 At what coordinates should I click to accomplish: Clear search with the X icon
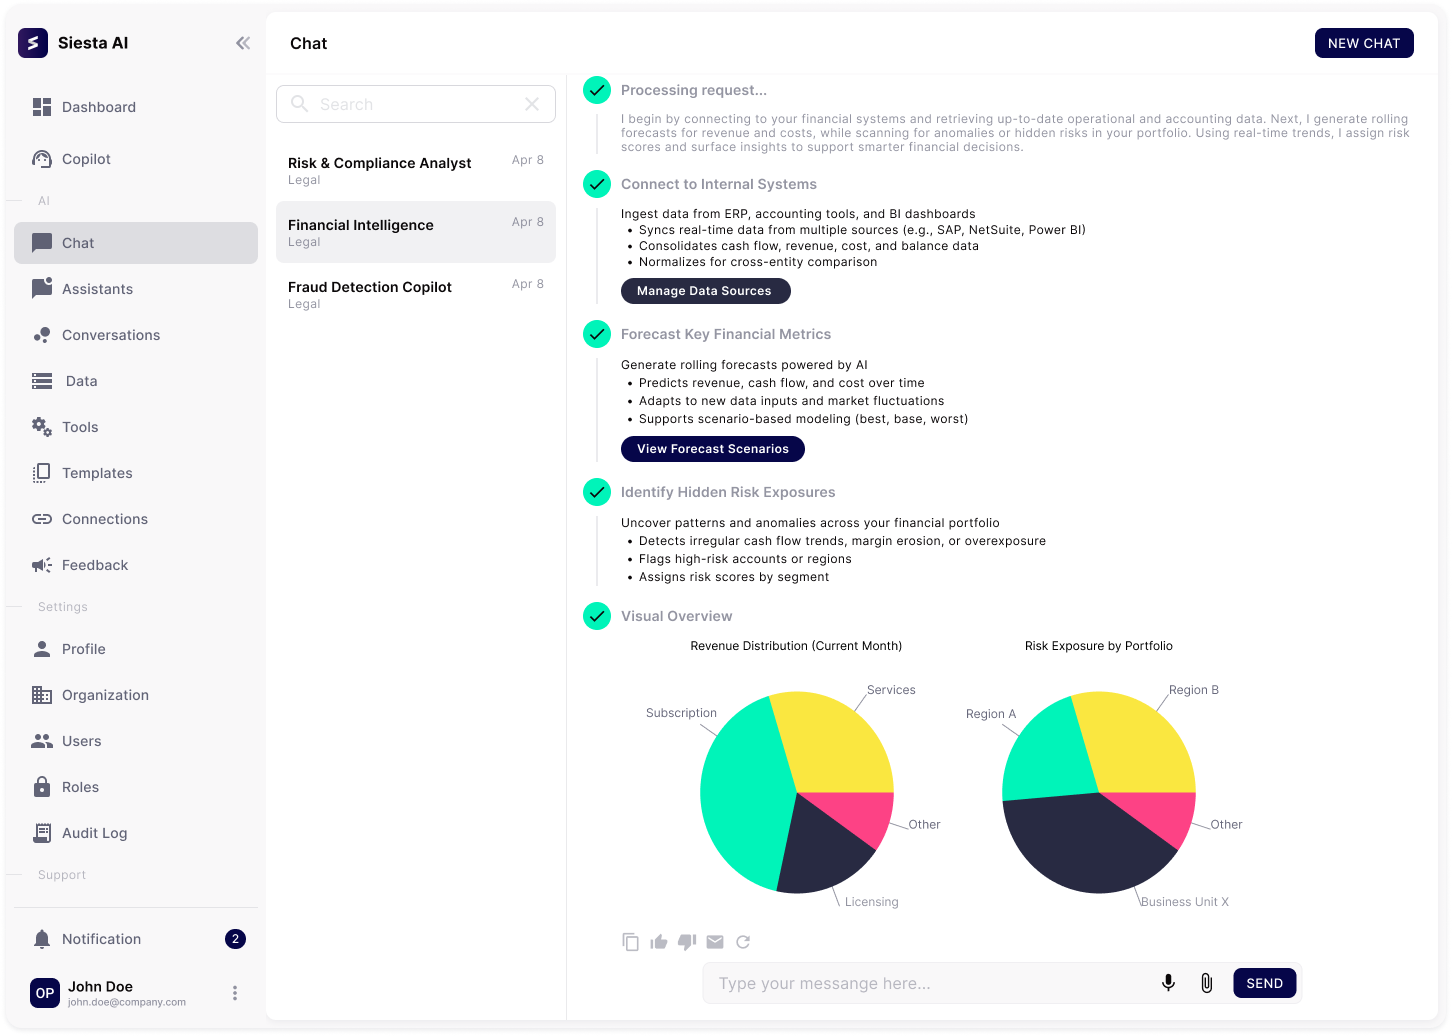coord(532,104)
